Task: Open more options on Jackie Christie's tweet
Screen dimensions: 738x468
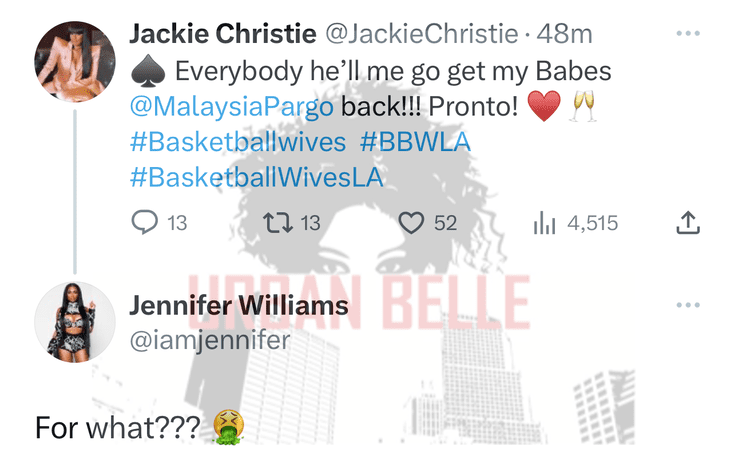Action: pyautogui.click(x=688, y=33)
